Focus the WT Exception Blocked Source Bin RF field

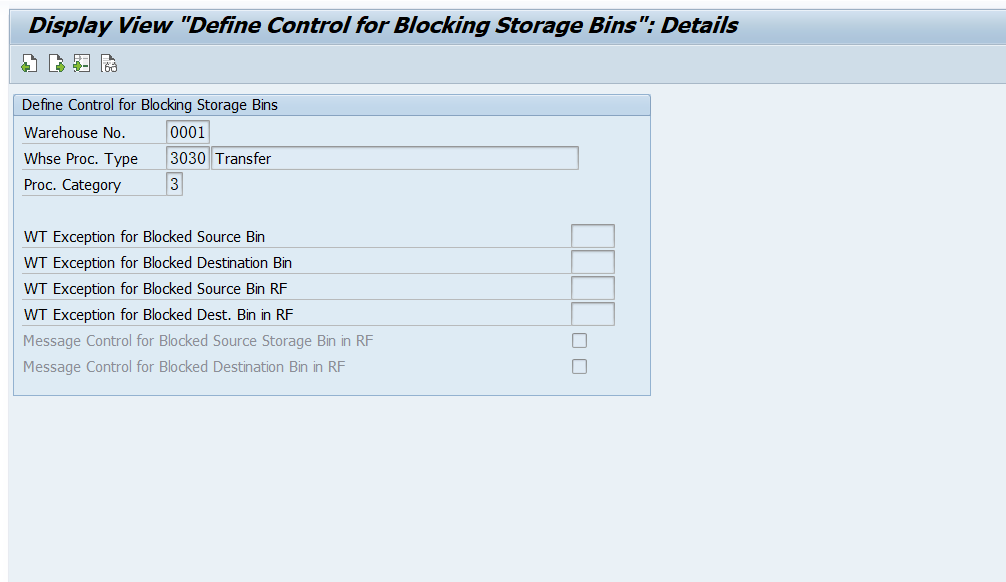[592, 289]
